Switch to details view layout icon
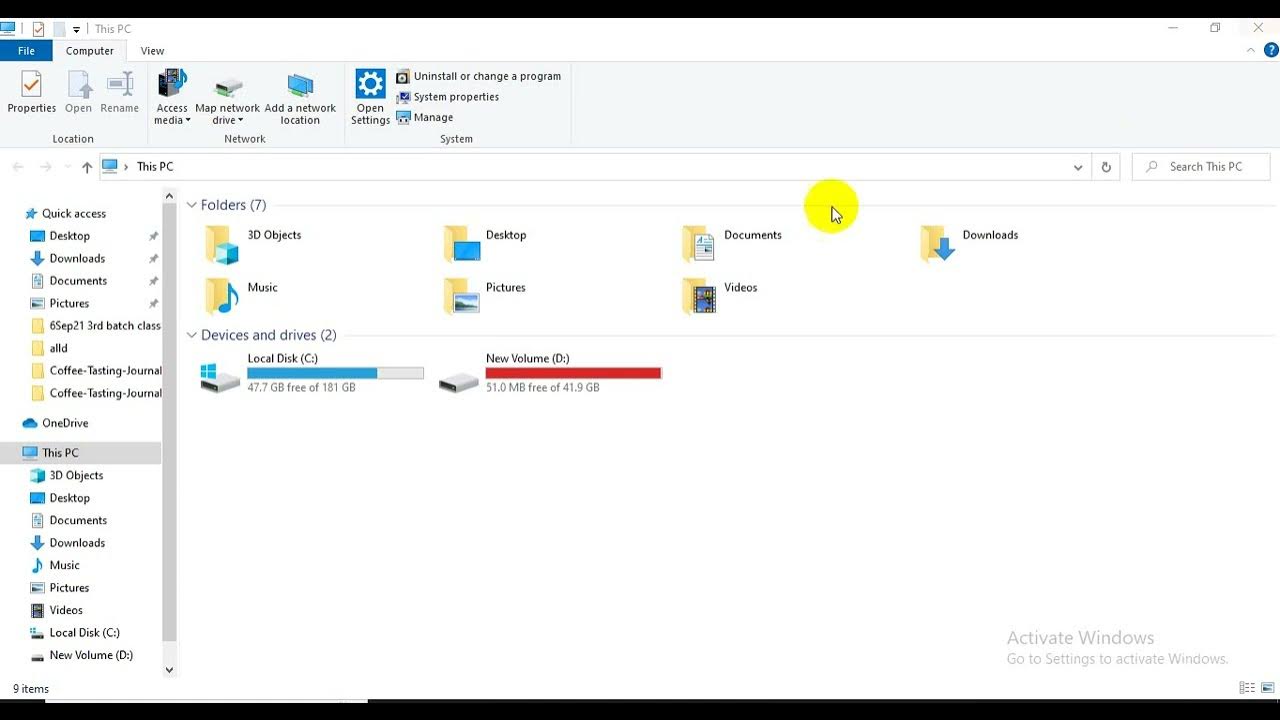Screen dimensions: 1280x720 pyautogui.click(x=1247, y=688)
